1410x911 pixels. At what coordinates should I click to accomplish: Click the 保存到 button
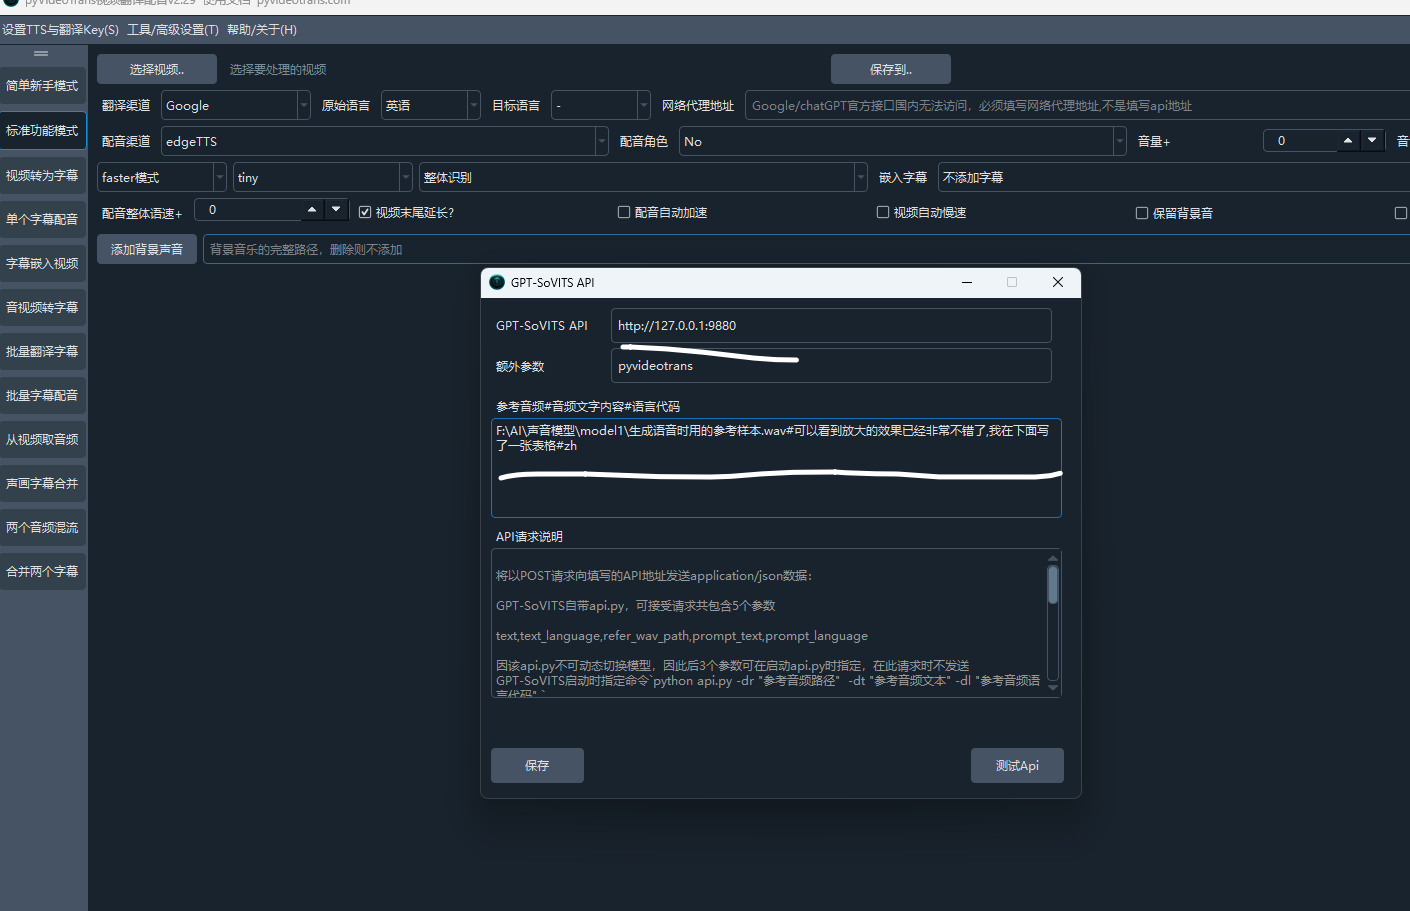coord(891,69)
